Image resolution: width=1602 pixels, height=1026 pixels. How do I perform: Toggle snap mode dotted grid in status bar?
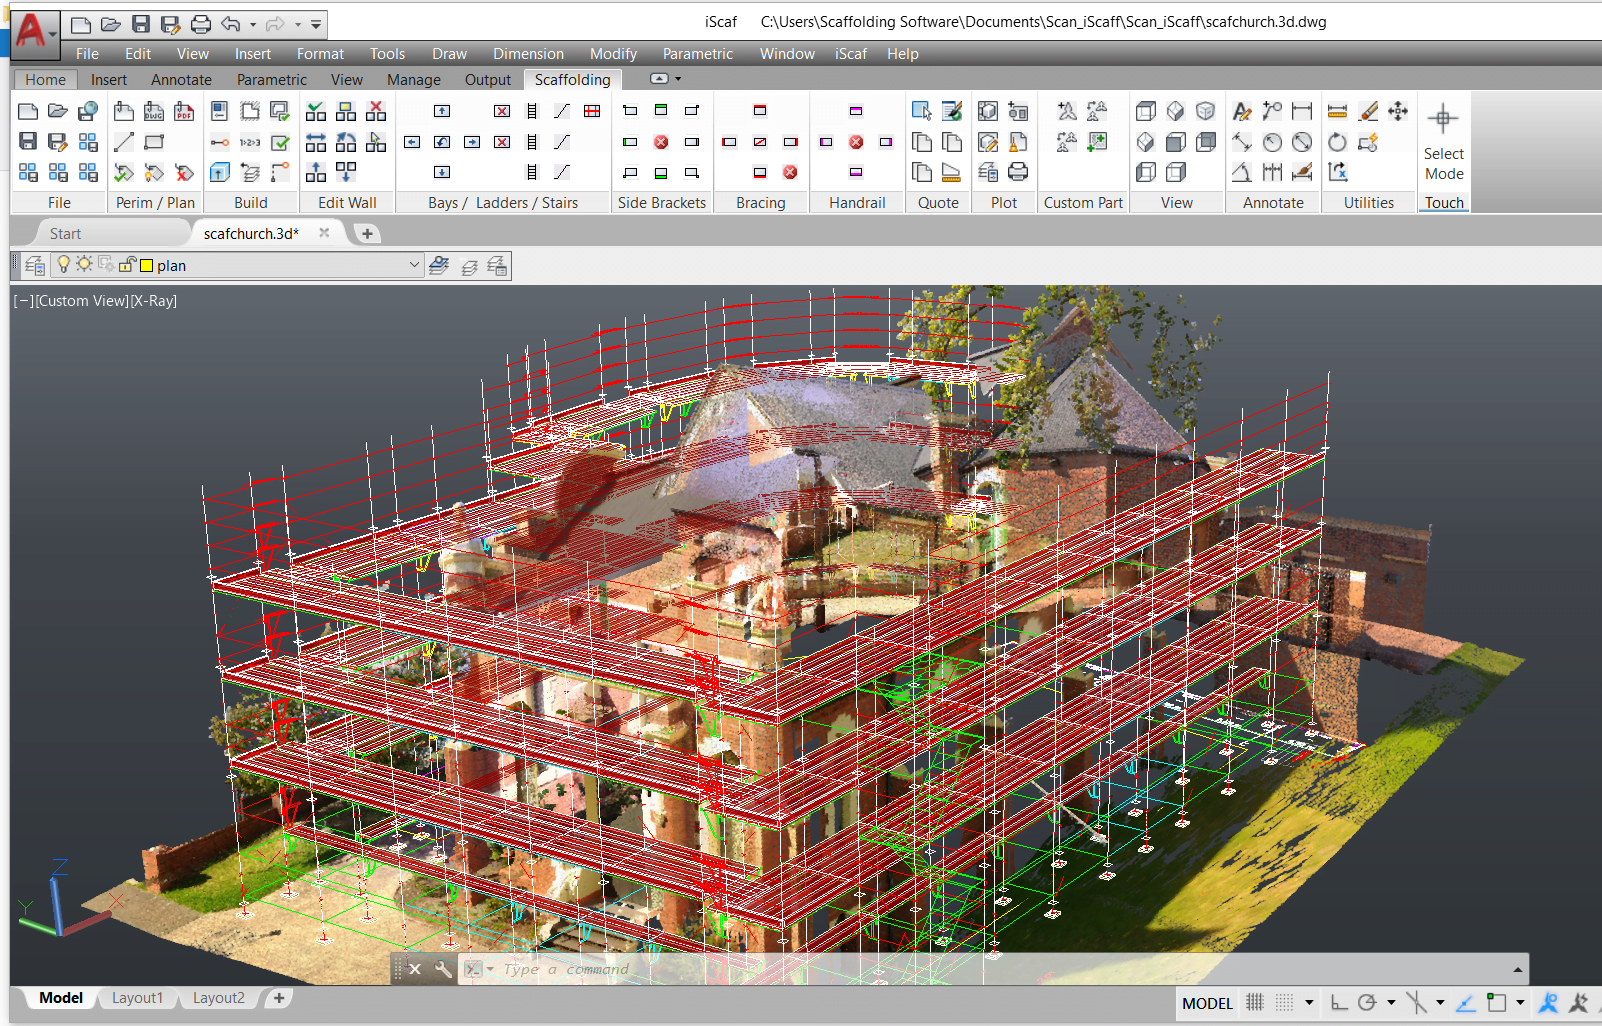(x=1285, y=1003)
